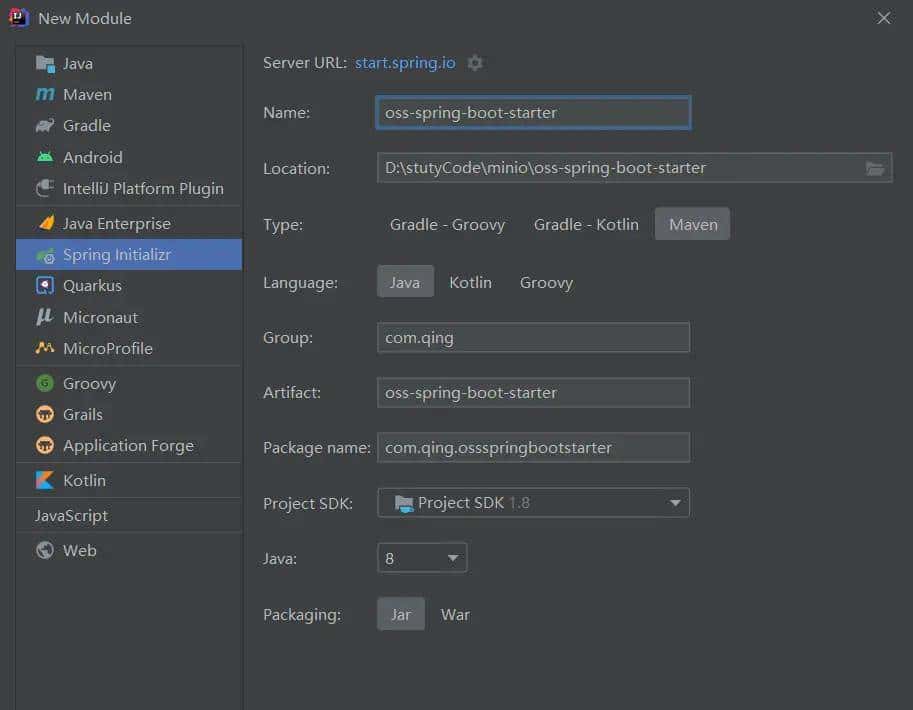Switch language to Kotlin
Image resolution: width=913 pixels, height=710 pixels.
click(470, 283)
